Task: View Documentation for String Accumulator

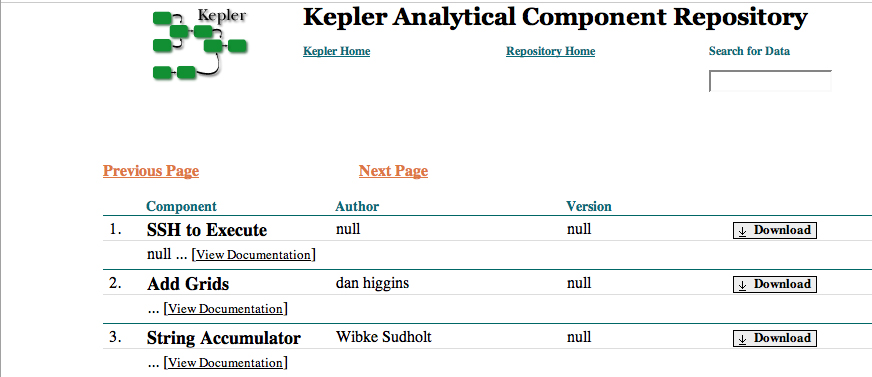Action: [225, 363]
